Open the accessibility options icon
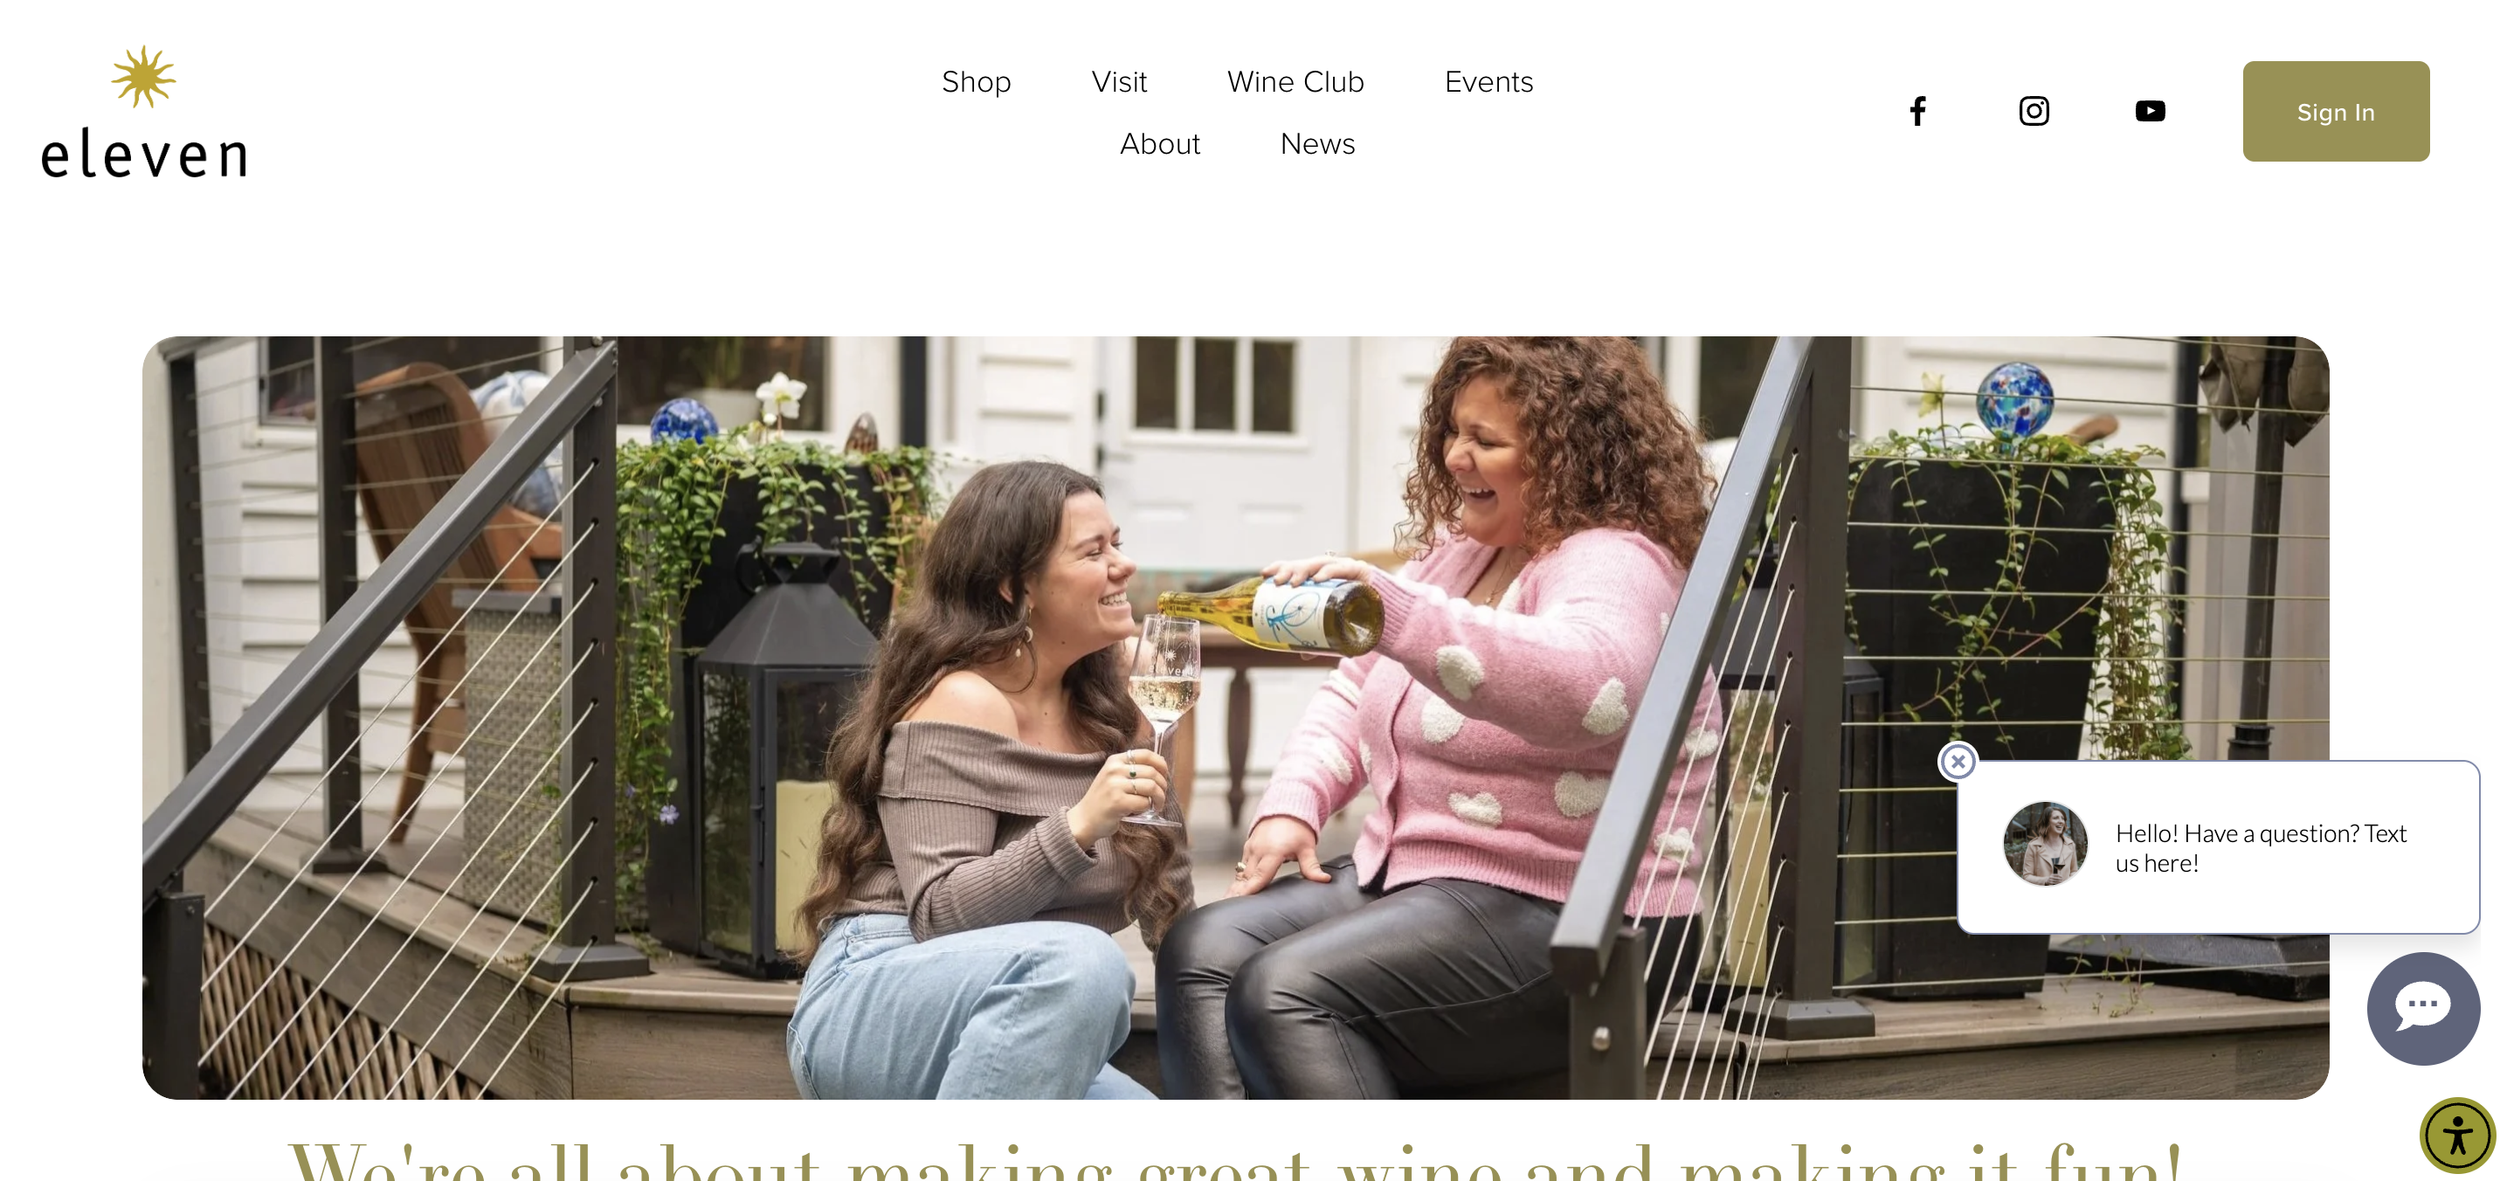The image size is (2500, 1181). (x=2456, y=1135)
